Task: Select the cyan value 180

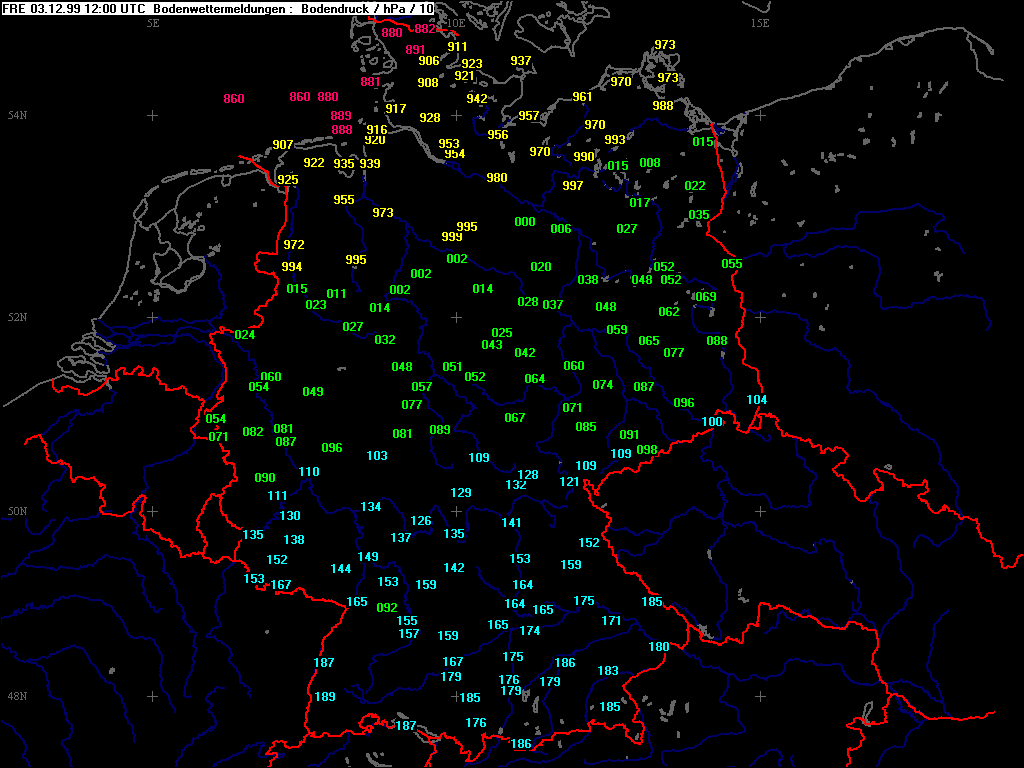Action: [x=659, y=647]
